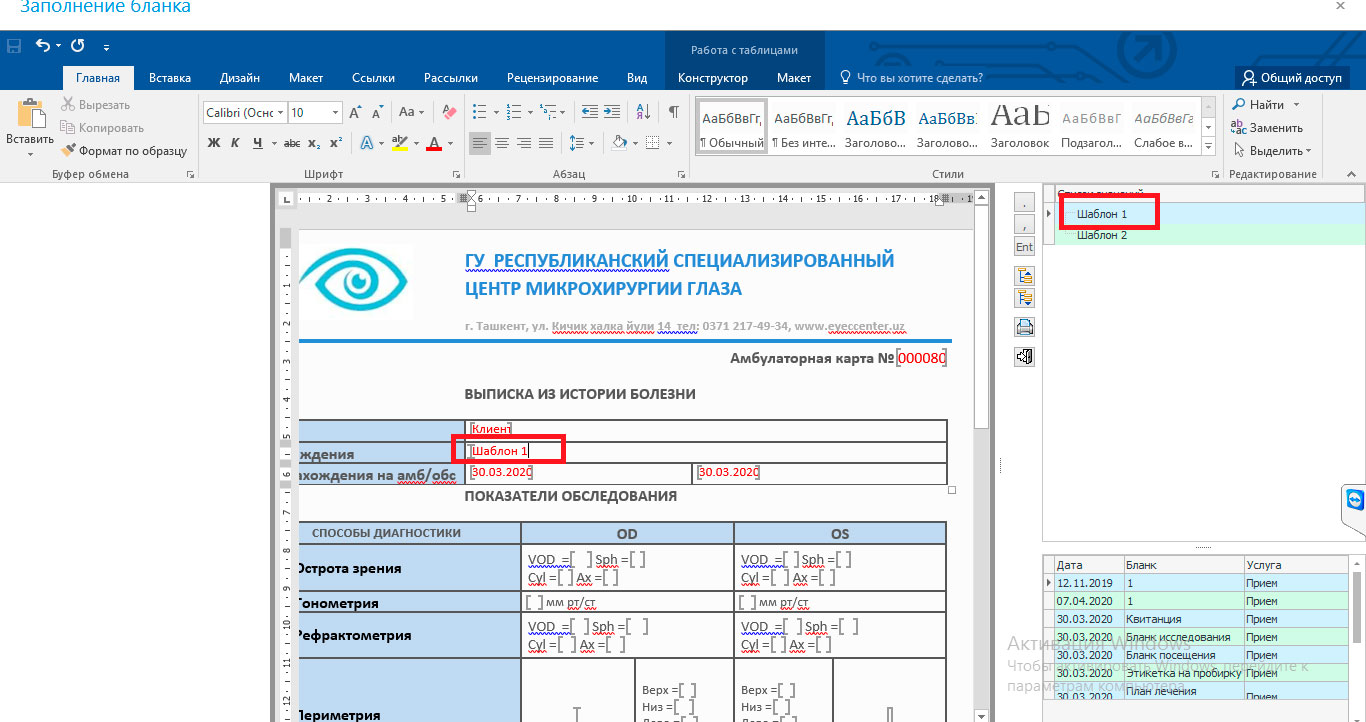
Task: Open the highlight color dropdown arrow
Action: tap(415, 143)
